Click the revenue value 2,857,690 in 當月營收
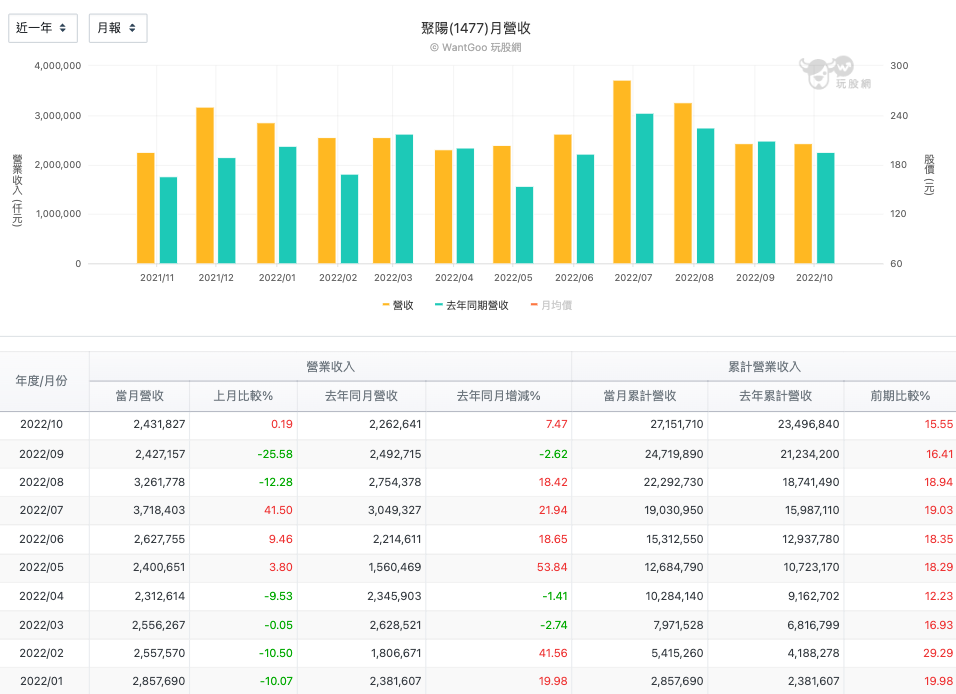Image resolution: width=956 pixels, height=694 pixels. click(x=159, y=681)
